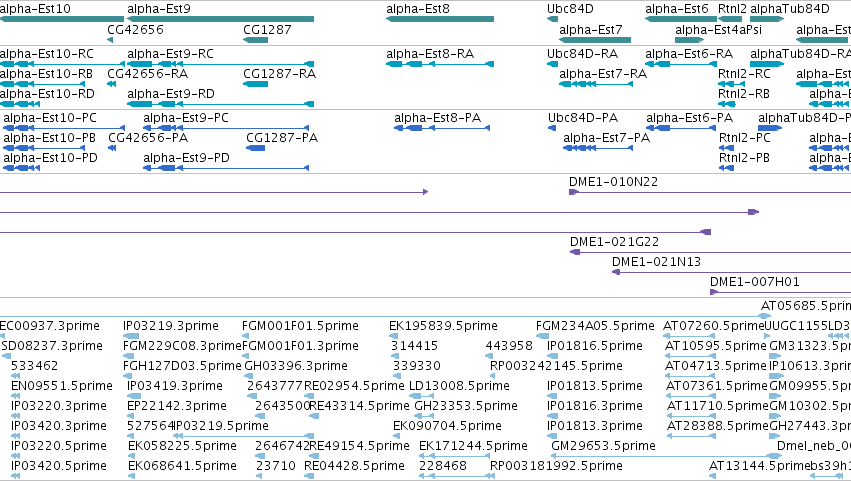
Task: Click EST LD13008.5prime
Action: click(459, 386)
